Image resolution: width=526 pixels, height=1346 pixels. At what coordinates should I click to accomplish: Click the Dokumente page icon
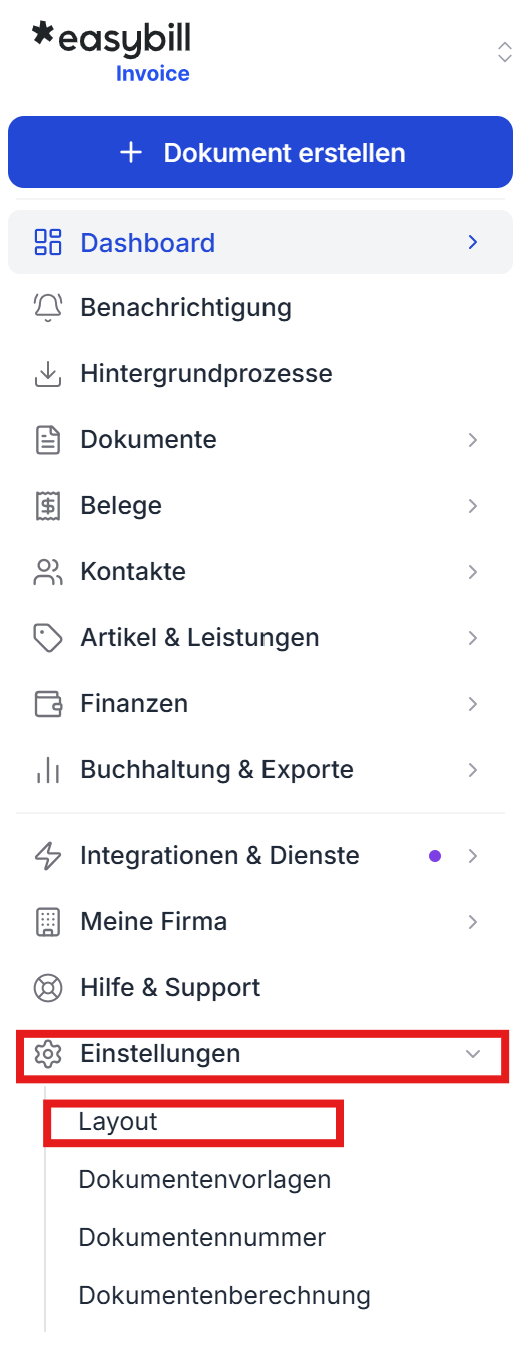pyautogui.click(x=48, y=440)
